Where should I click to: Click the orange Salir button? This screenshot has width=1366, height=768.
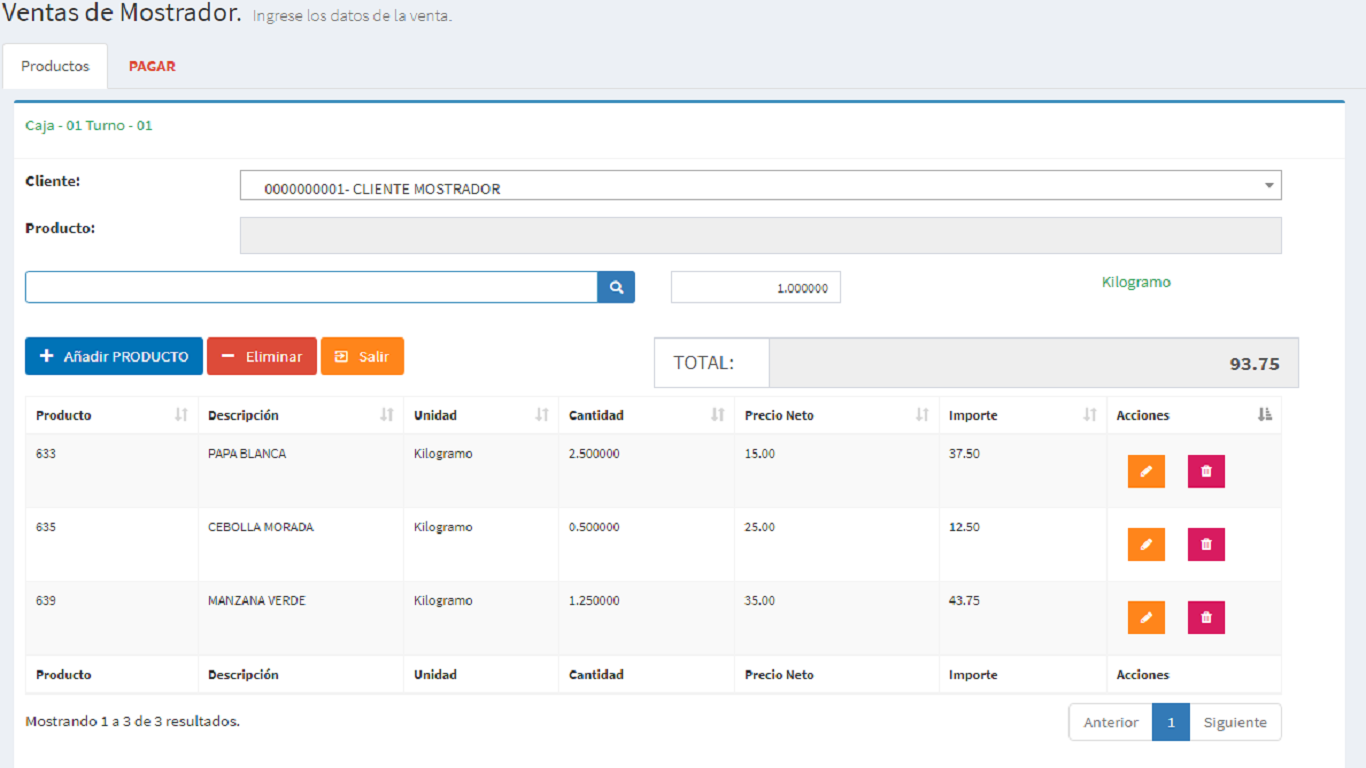362,356
